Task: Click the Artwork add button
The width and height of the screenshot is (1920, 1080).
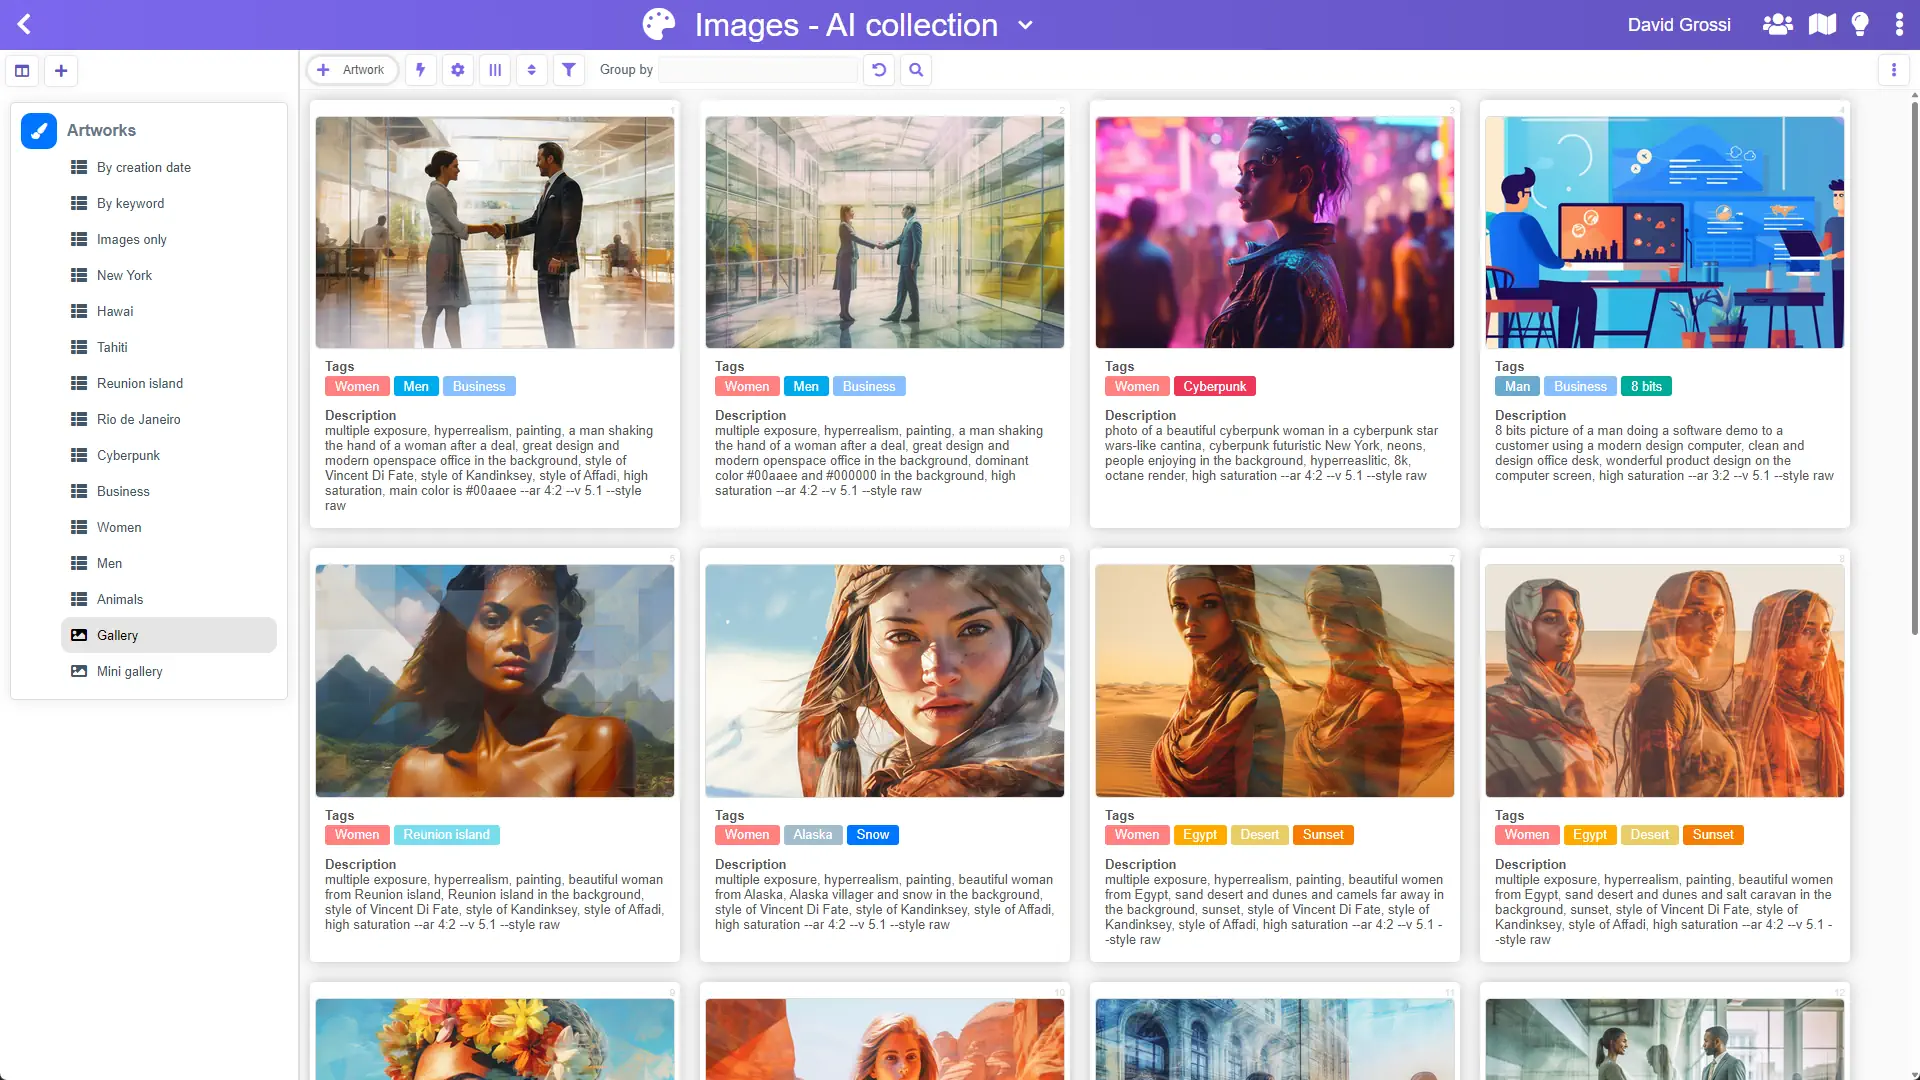Action: (x=352, y=70)
